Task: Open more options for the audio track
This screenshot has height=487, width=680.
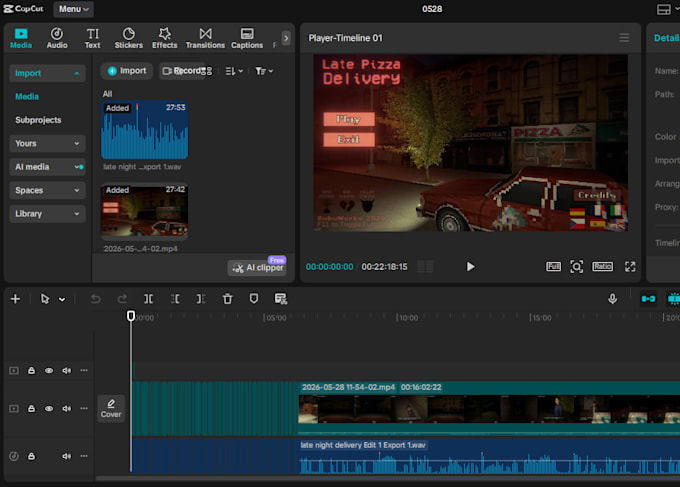Action: pos(84,456)
